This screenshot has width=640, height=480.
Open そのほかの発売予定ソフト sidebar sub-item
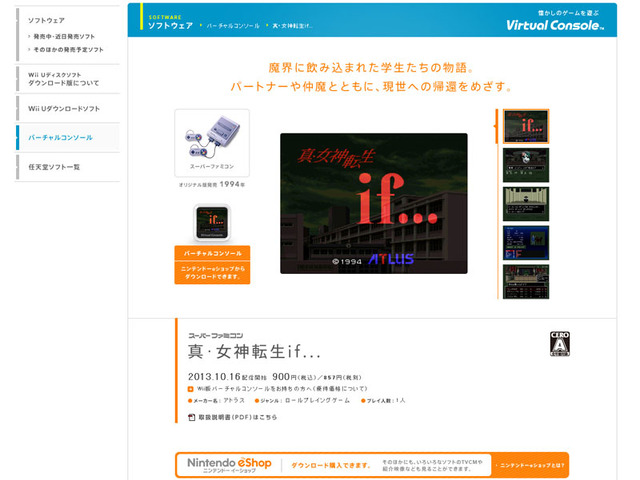[x=68, y=48]
